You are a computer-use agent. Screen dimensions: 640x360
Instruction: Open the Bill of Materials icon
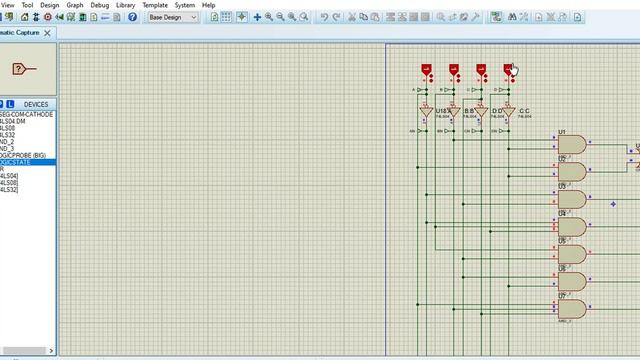pyautogui.click(x=94, y=17)
